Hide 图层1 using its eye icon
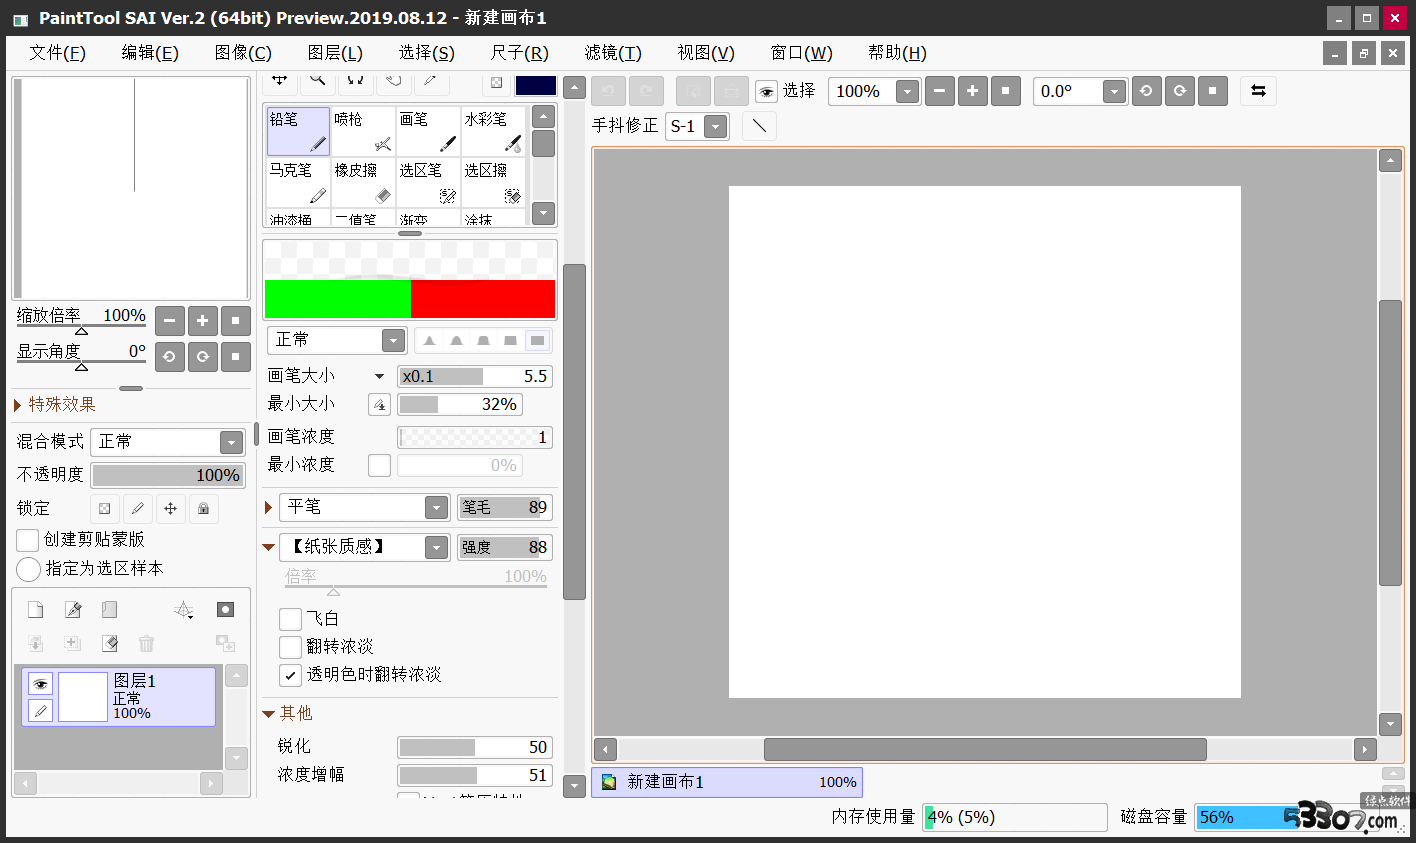Screen dimensions: 1416x843 coord(40,684)
